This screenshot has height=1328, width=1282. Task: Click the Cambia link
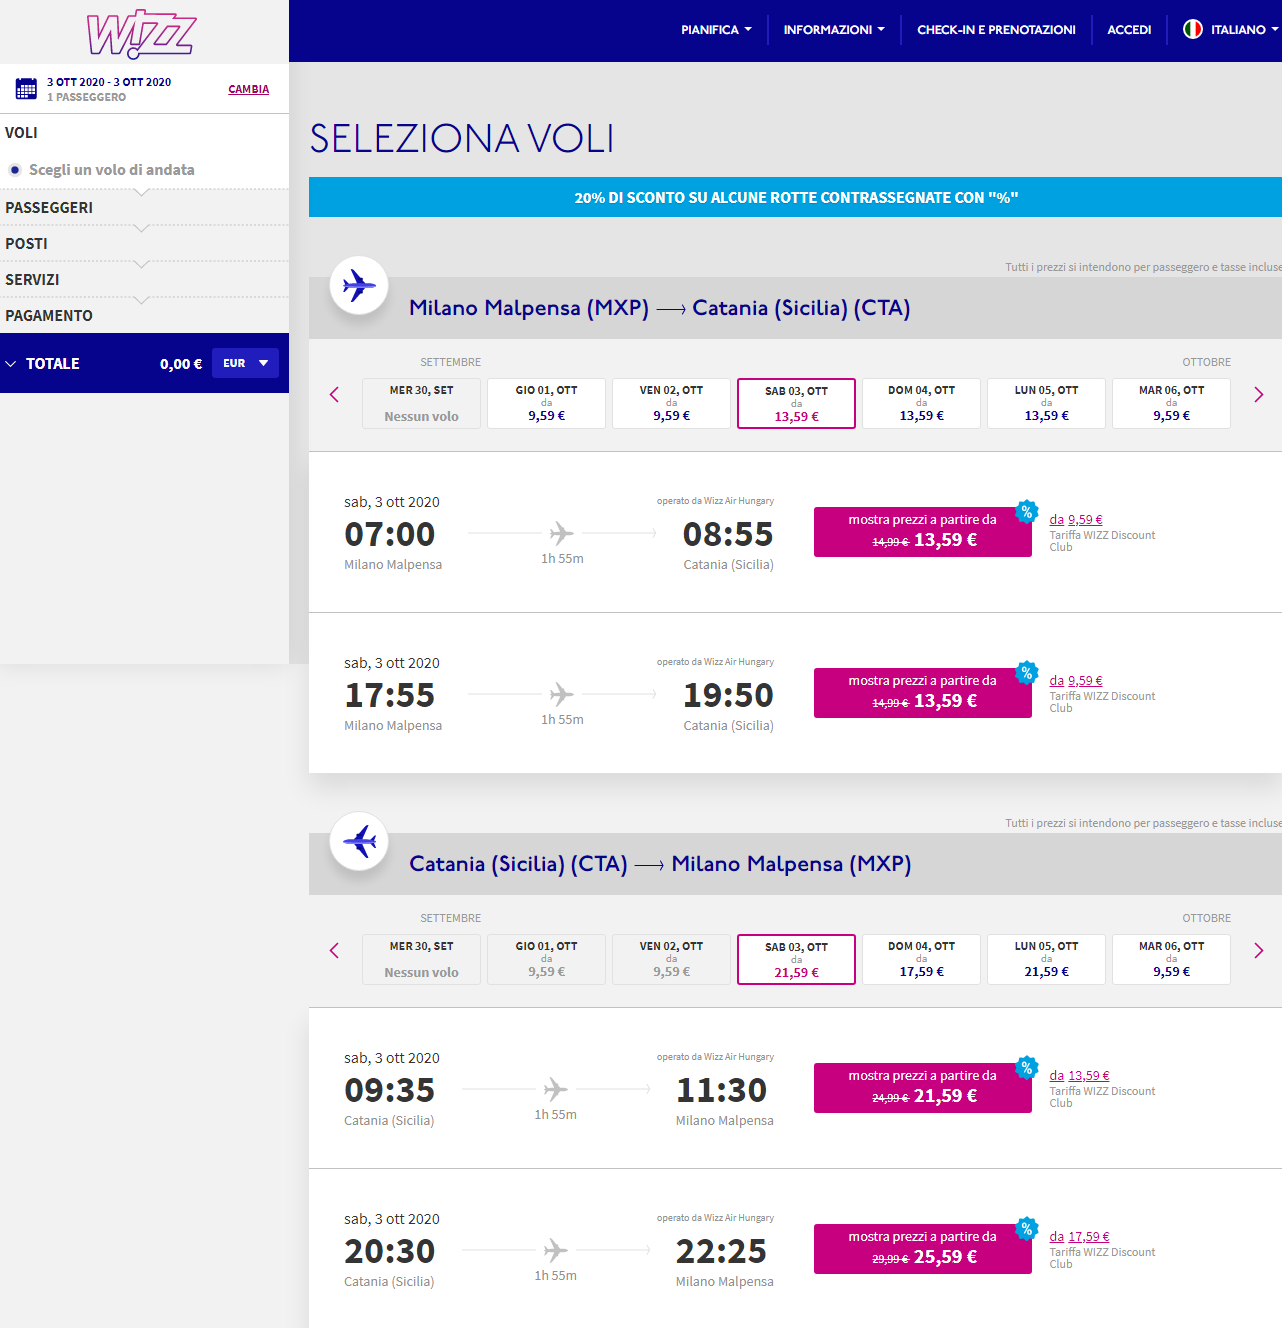248,89
